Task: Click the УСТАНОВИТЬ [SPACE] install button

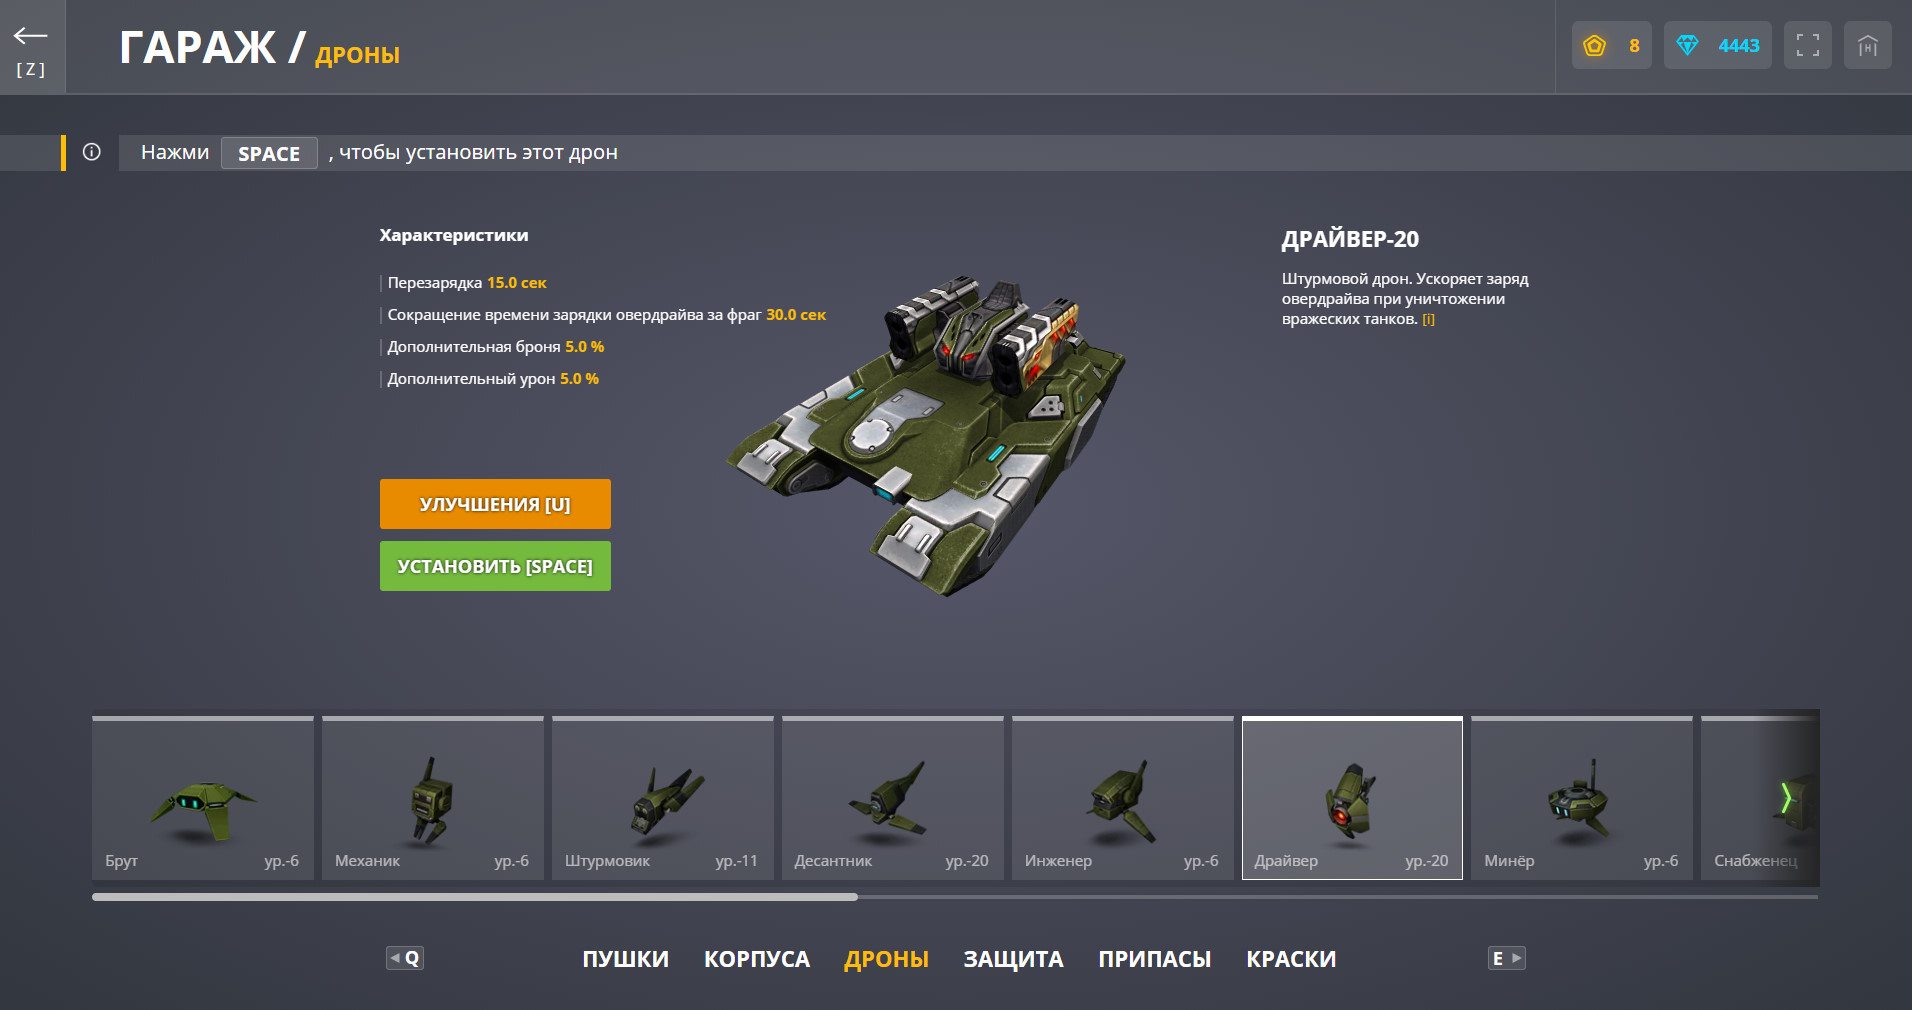Action: tap(495, 566)
